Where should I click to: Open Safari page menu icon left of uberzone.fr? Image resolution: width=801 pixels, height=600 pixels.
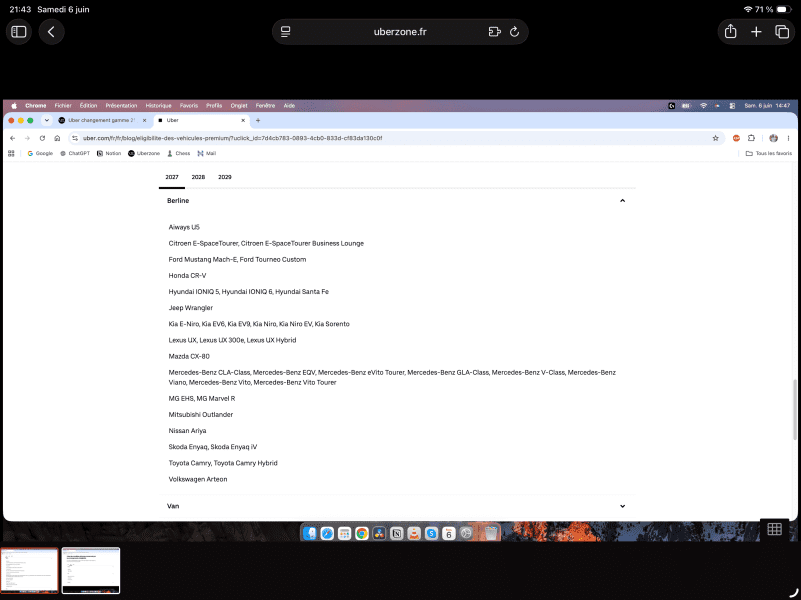click(286, 32)
